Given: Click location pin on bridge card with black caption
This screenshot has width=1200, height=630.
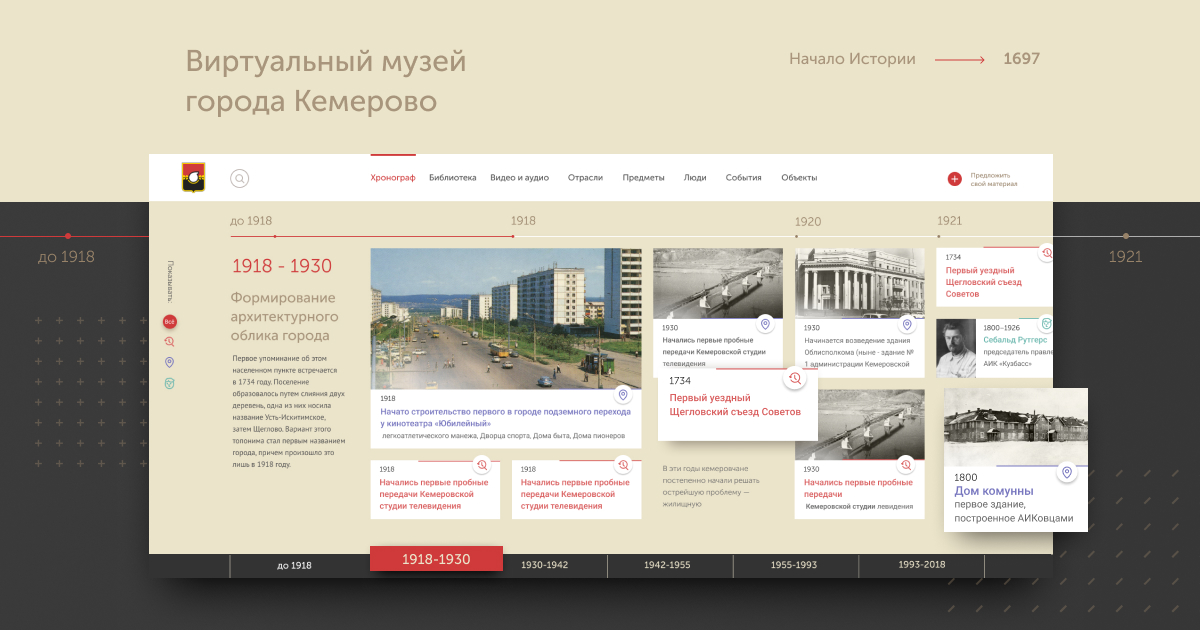Looking at the screenshot, I should coord(765,324).
